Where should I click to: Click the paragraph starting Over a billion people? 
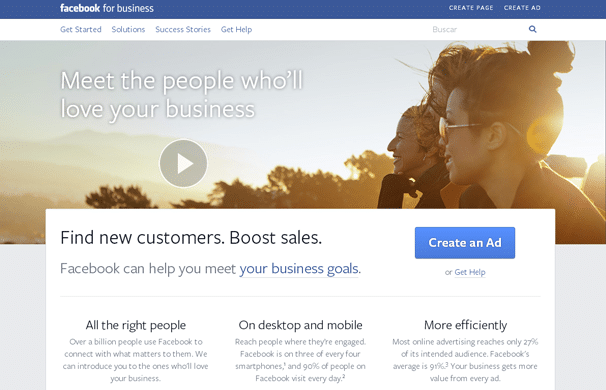tap(136, 360)
